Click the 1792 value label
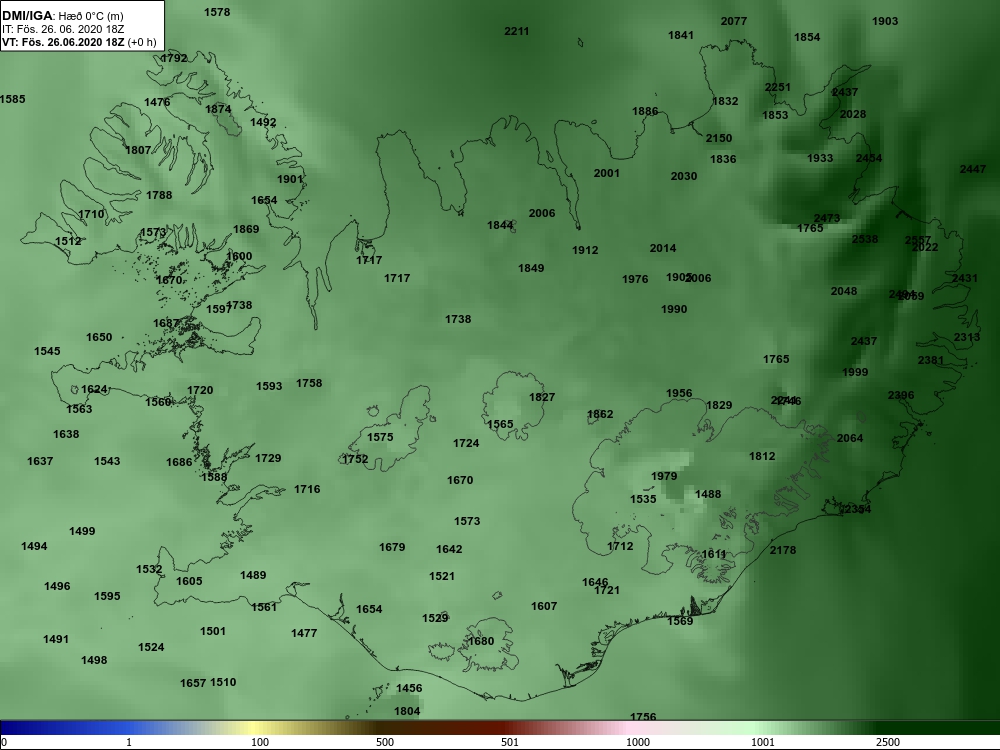1000x750 pixels. (x=174, y=58)
